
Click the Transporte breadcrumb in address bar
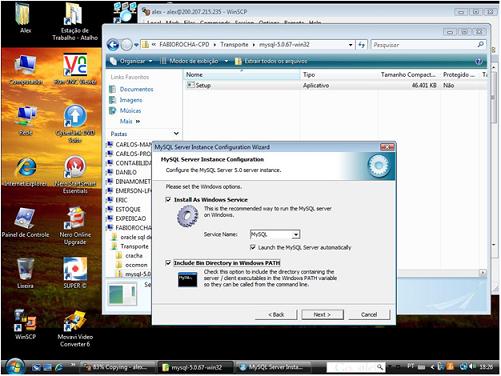click(x=234, y=45)
